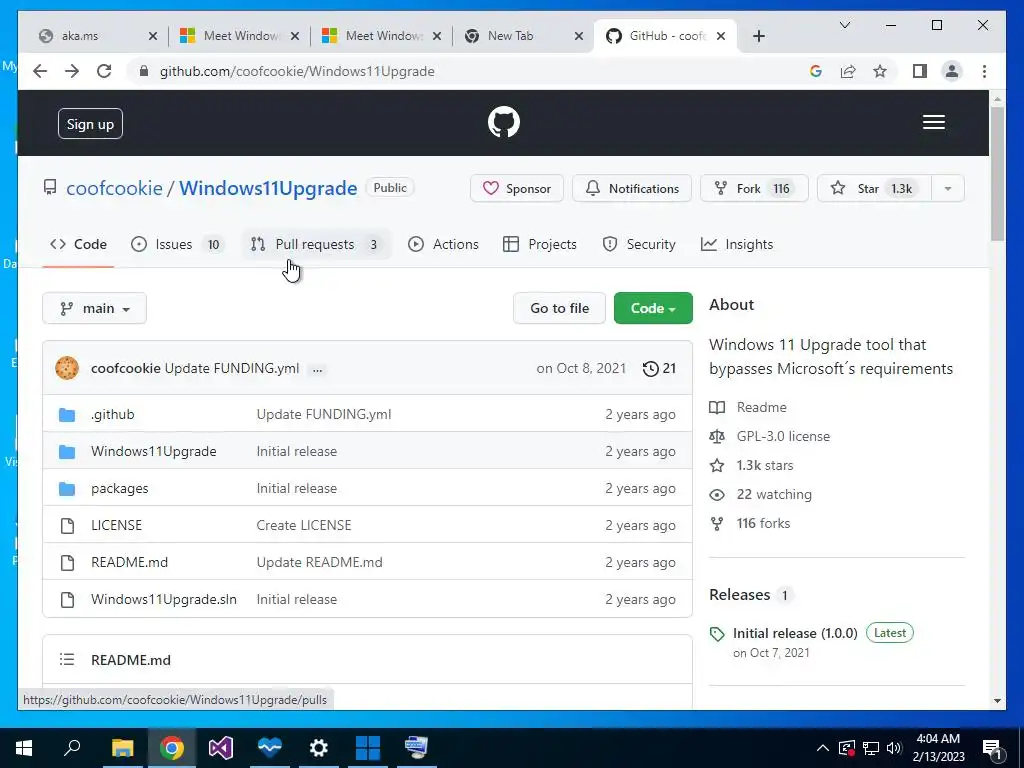Bookmark this page with the star icon
Image resolution: width=1024 pixels, height=768 pixels.
click(880, 71)
